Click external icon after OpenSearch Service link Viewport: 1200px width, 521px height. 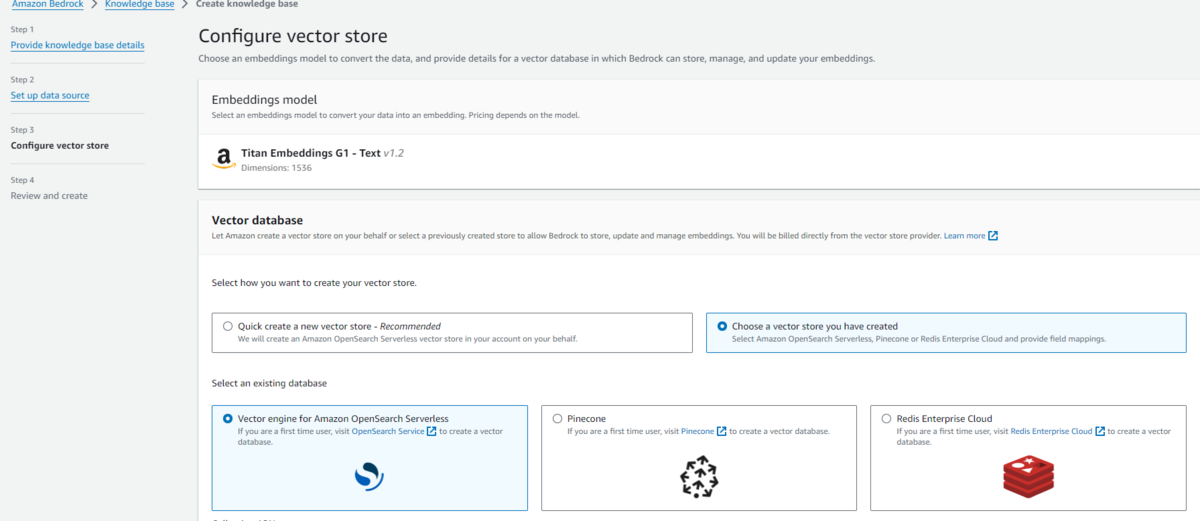point(431,431)
